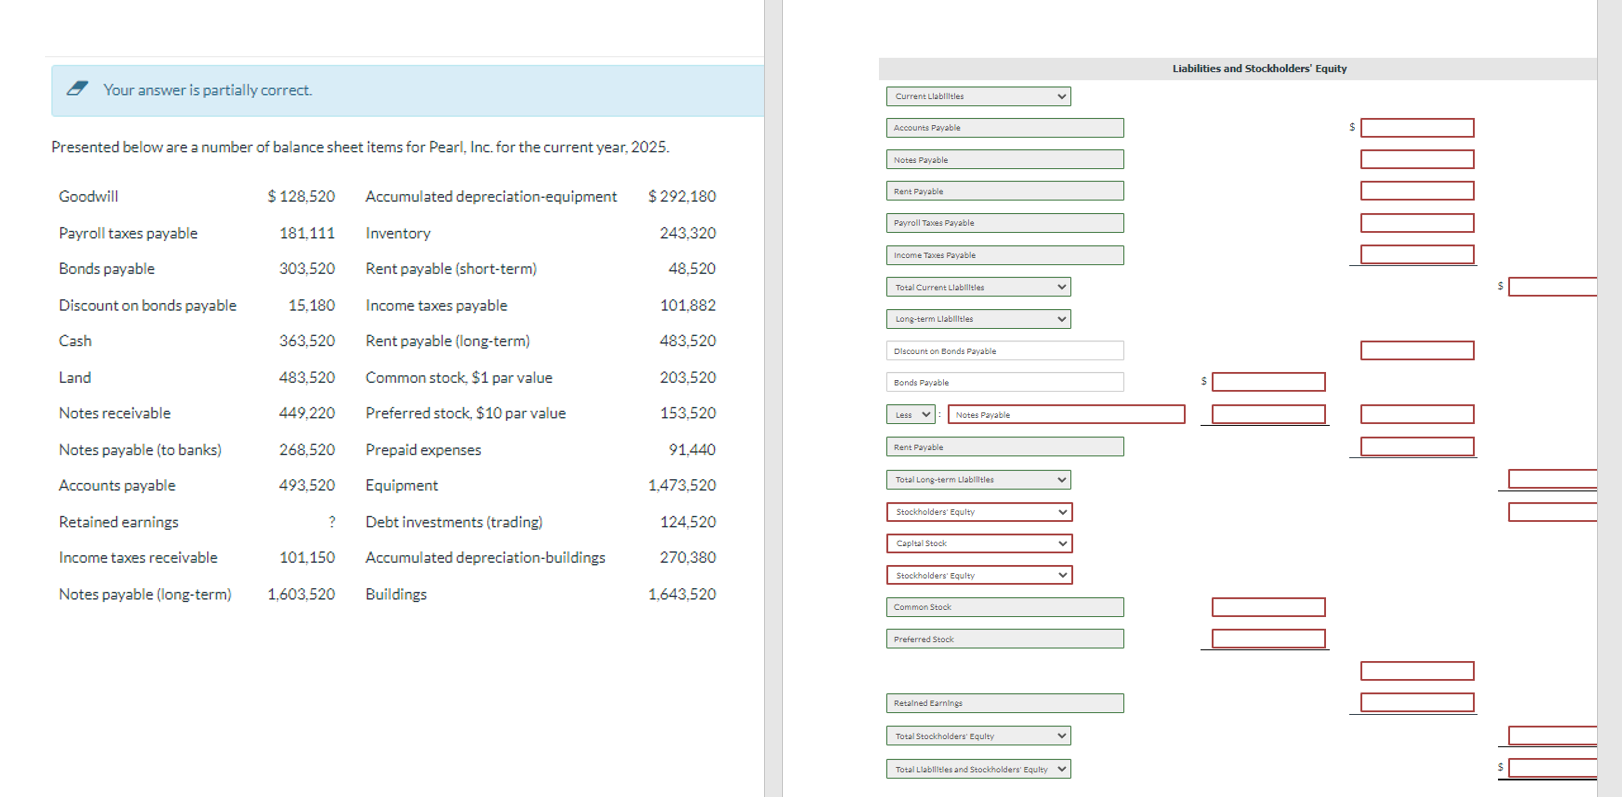Open Stockholders' Equity dropdown directly above Capital Stock

point(979,512)
